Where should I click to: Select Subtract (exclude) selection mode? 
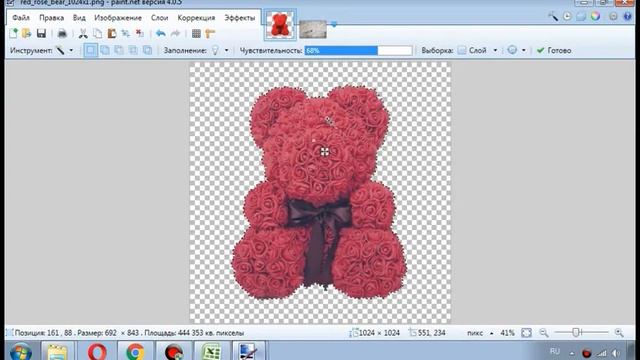[119, 50]
